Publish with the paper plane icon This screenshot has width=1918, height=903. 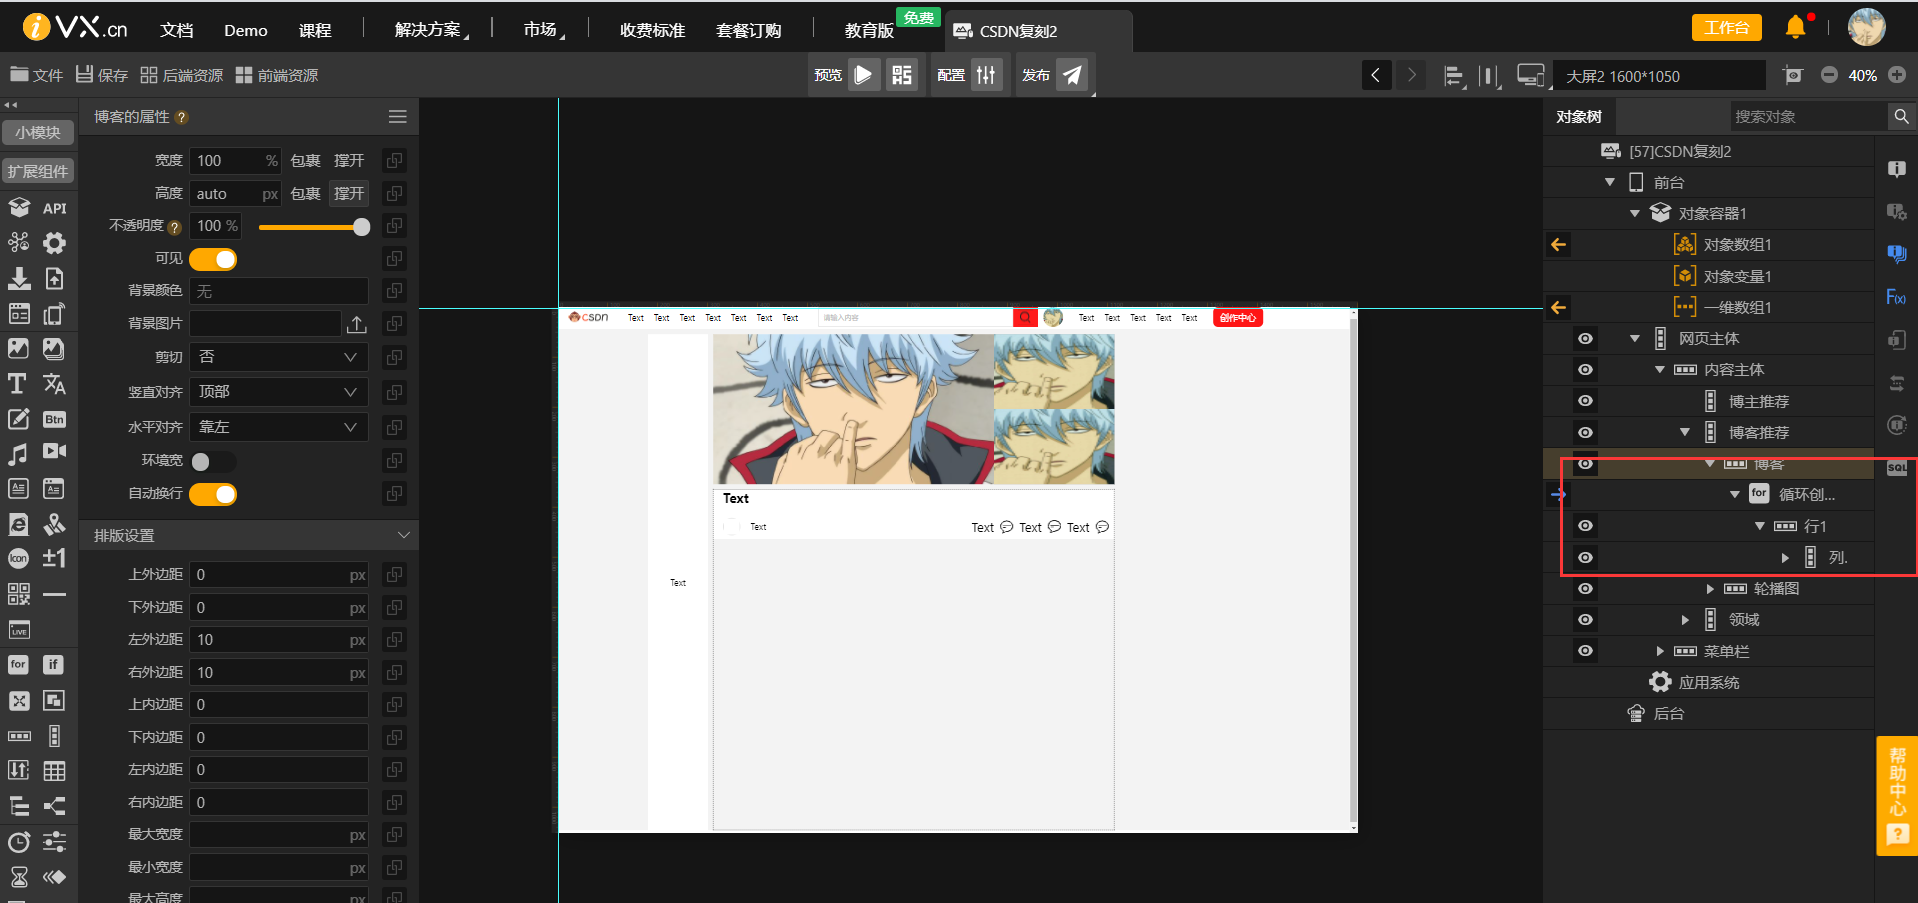click(x=1072, y=74)
